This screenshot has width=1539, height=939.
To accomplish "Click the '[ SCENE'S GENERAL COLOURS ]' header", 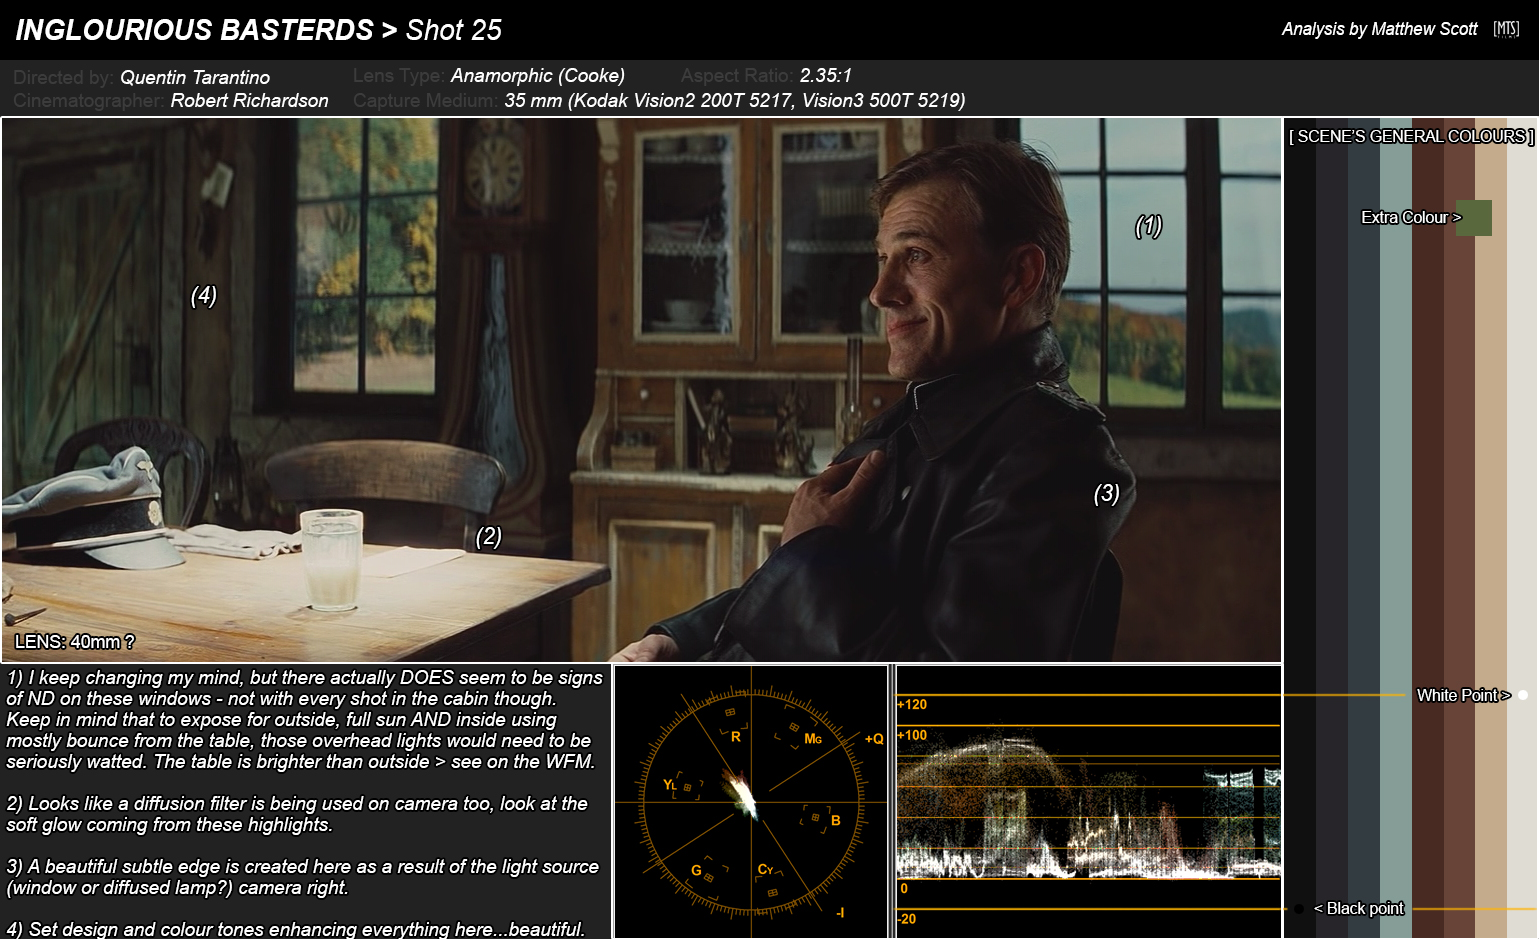I will (1411, 136).
